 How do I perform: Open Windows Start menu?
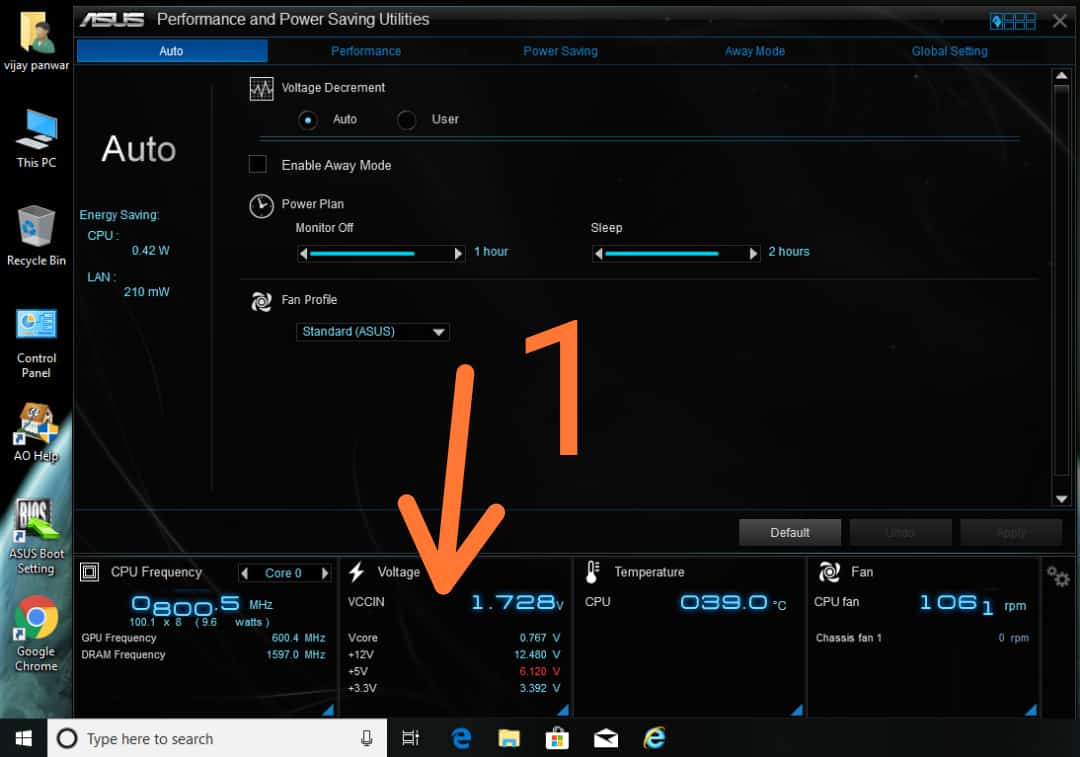pyautogui.click(x=23, y=738)
